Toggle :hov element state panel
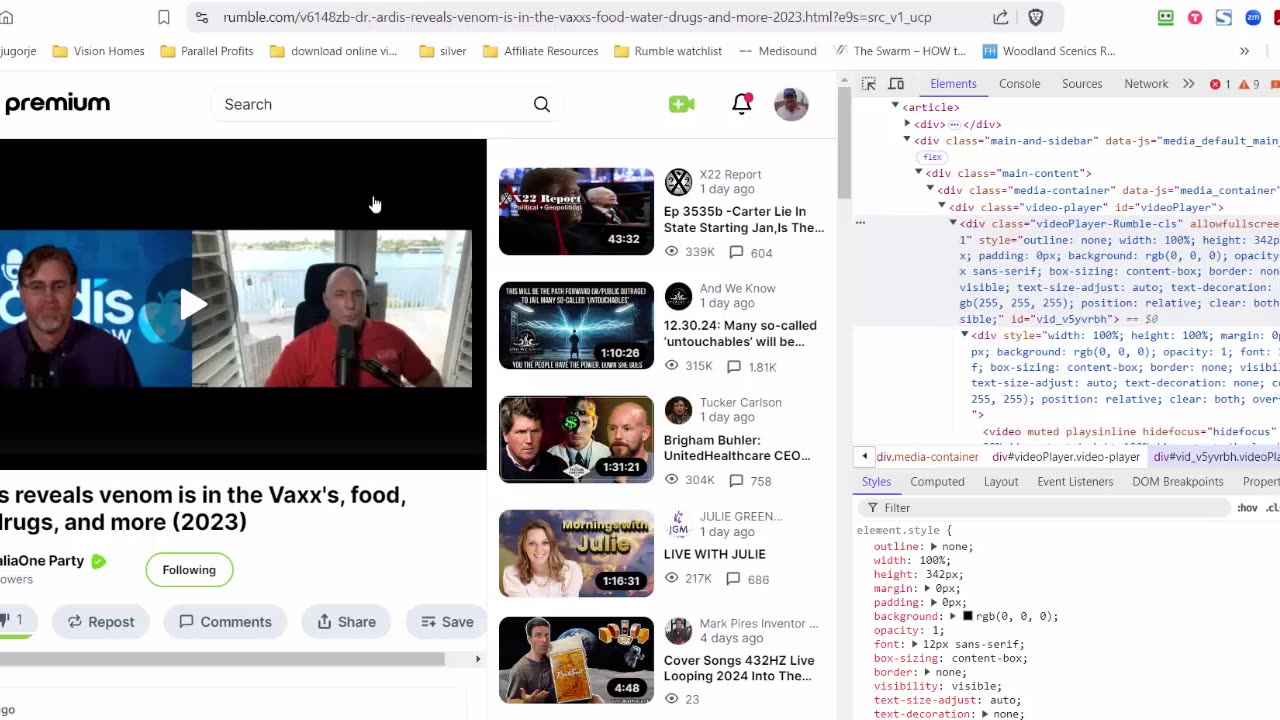This screenshot has width=1280, height=720. coord(1247,508)
